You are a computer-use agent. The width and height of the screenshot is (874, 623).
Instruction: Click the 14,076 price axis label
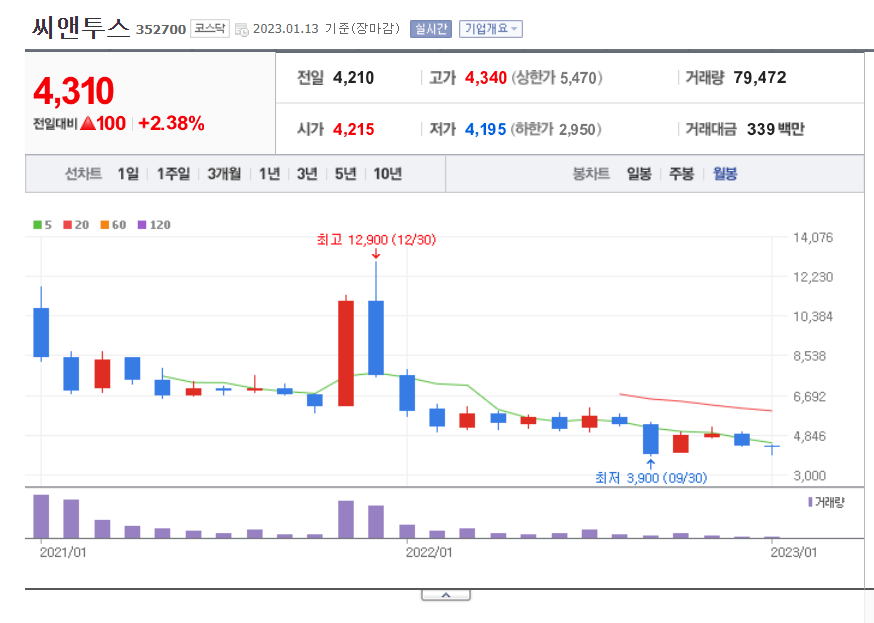click(x=813, y=238)
